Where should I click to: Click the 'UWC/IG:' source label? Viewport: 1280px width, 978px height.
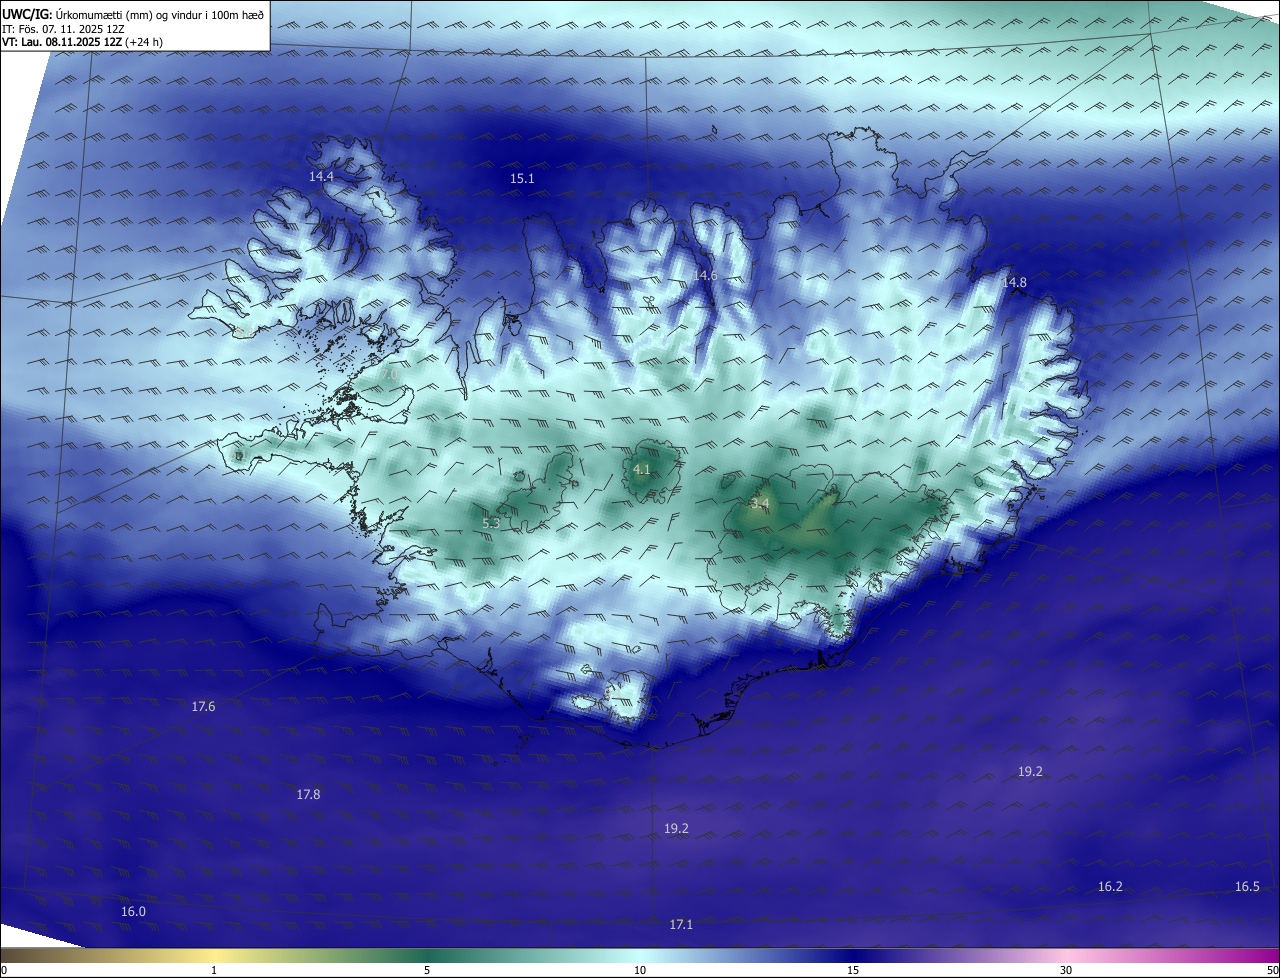(27, 14)
